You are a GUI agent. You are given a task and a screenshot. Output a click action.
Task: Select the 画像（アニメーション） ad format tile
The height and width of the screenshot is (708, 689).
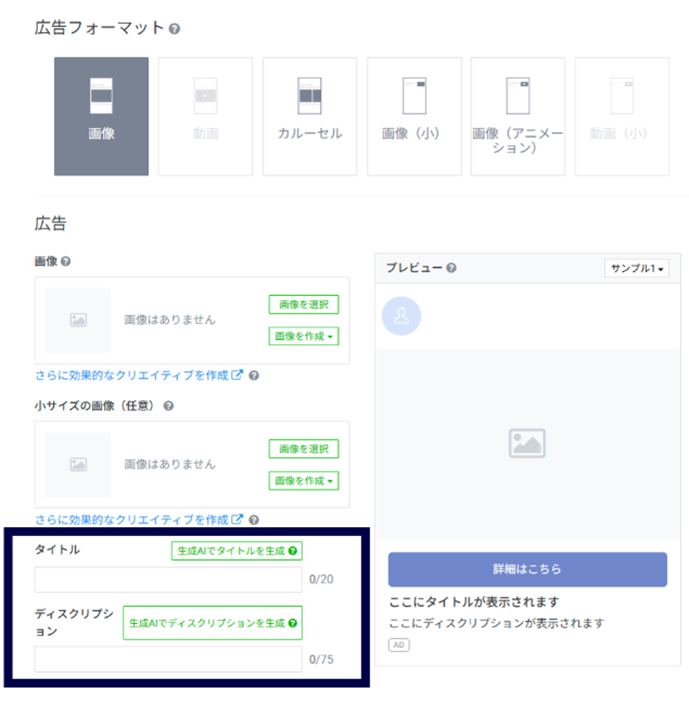pyautogui.click(x=517, y=116)
